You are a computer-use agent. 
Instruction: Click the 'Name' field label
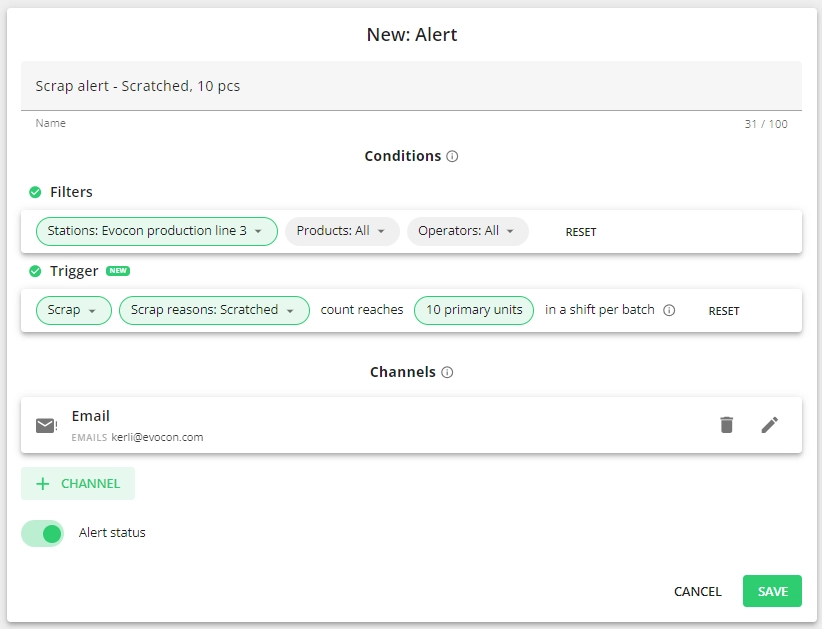coord(51,123)
